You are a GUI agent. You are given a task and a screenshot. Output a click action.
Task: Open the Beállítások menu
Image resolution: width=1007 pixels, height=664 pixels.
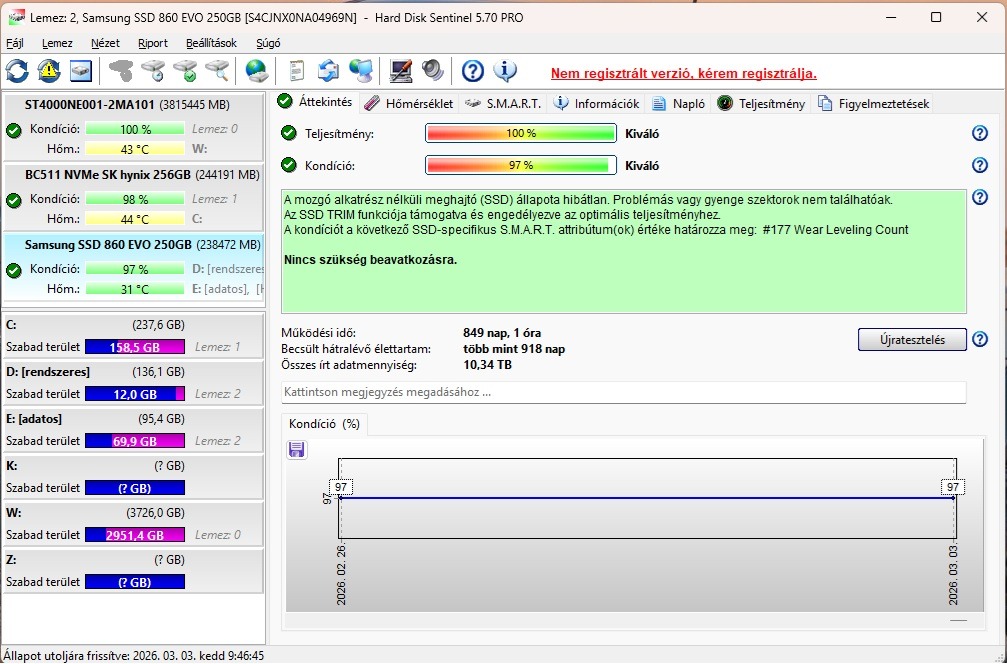211,43
